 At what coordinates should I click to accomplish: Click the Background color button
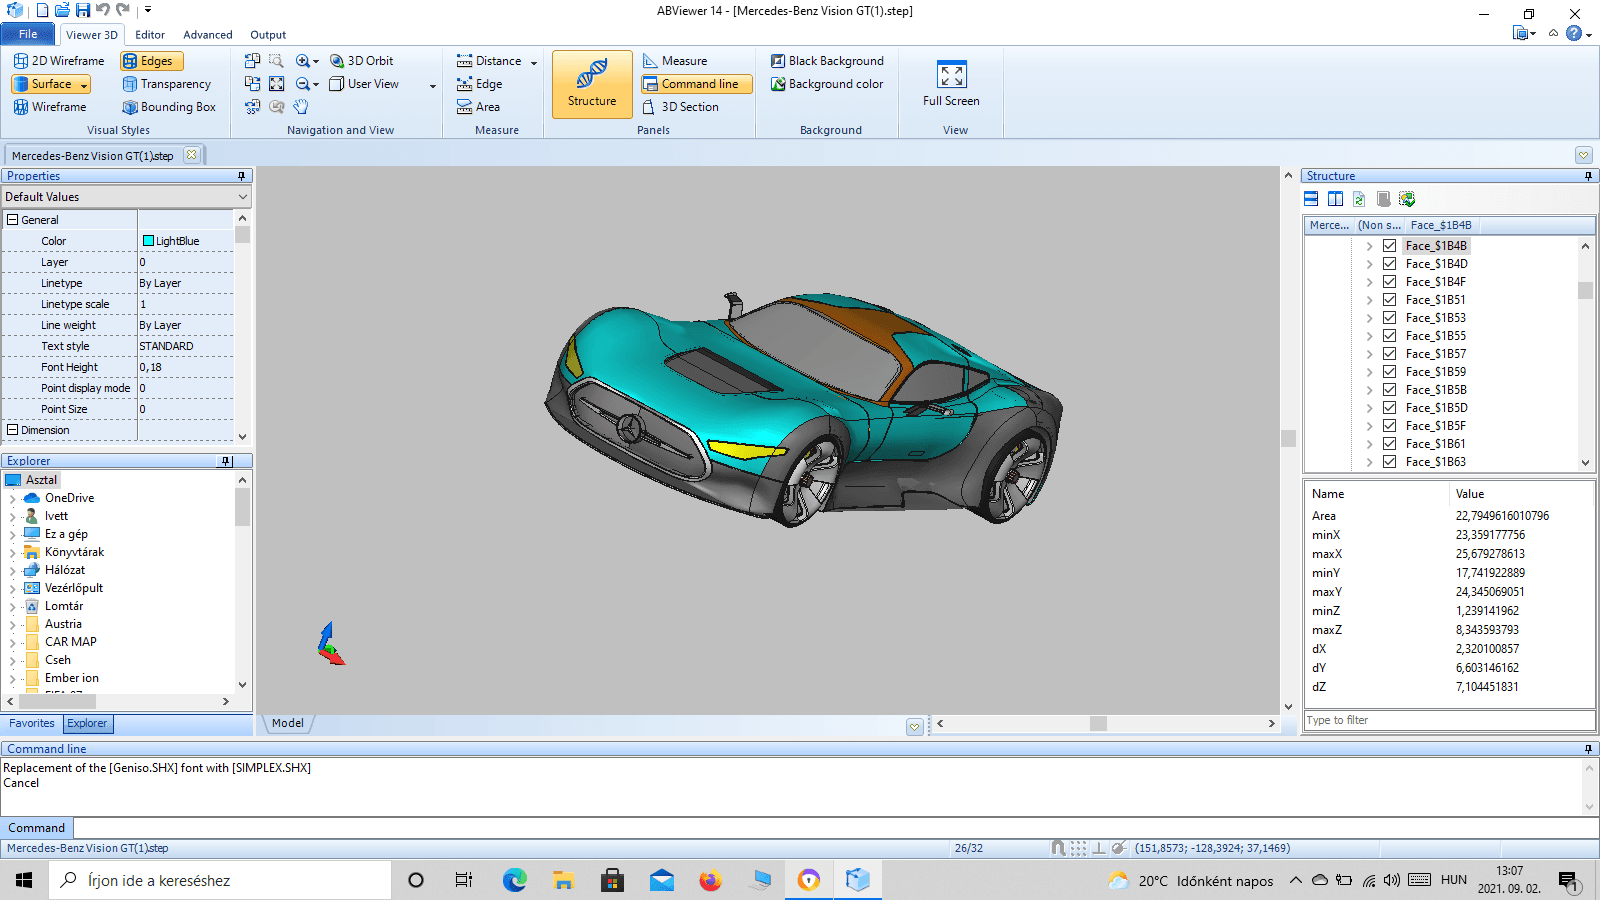coord(827,84)
